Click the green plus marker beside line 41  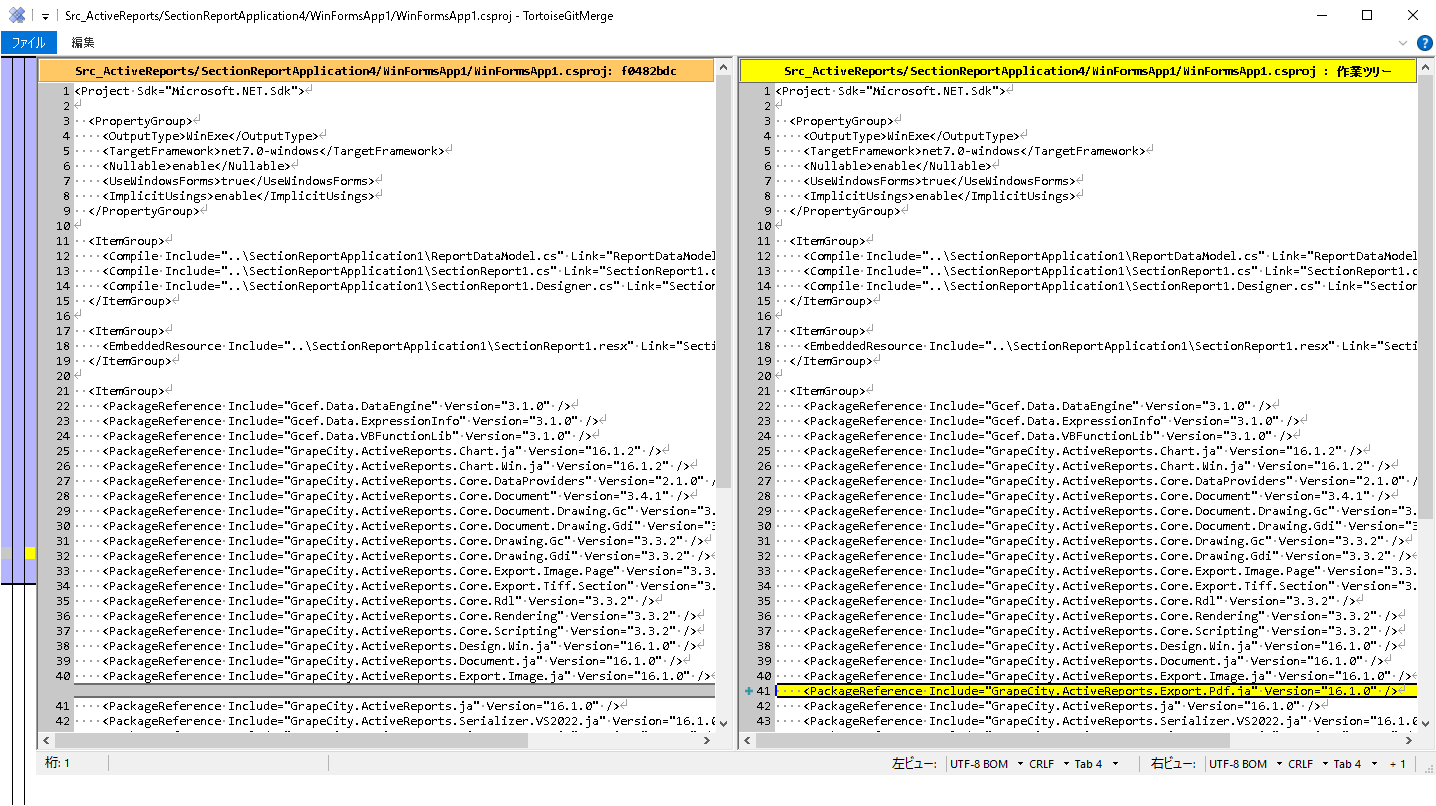tap(749, 691)
